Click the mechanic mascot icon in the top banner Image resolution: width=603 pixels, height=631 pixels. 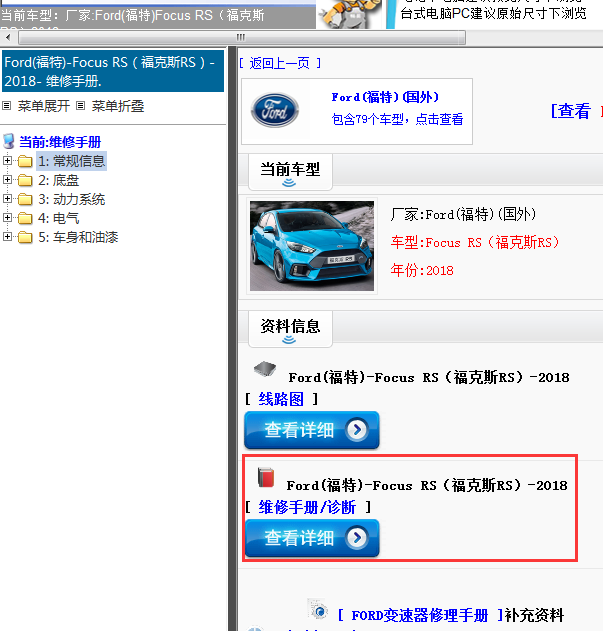pos(349,14)
